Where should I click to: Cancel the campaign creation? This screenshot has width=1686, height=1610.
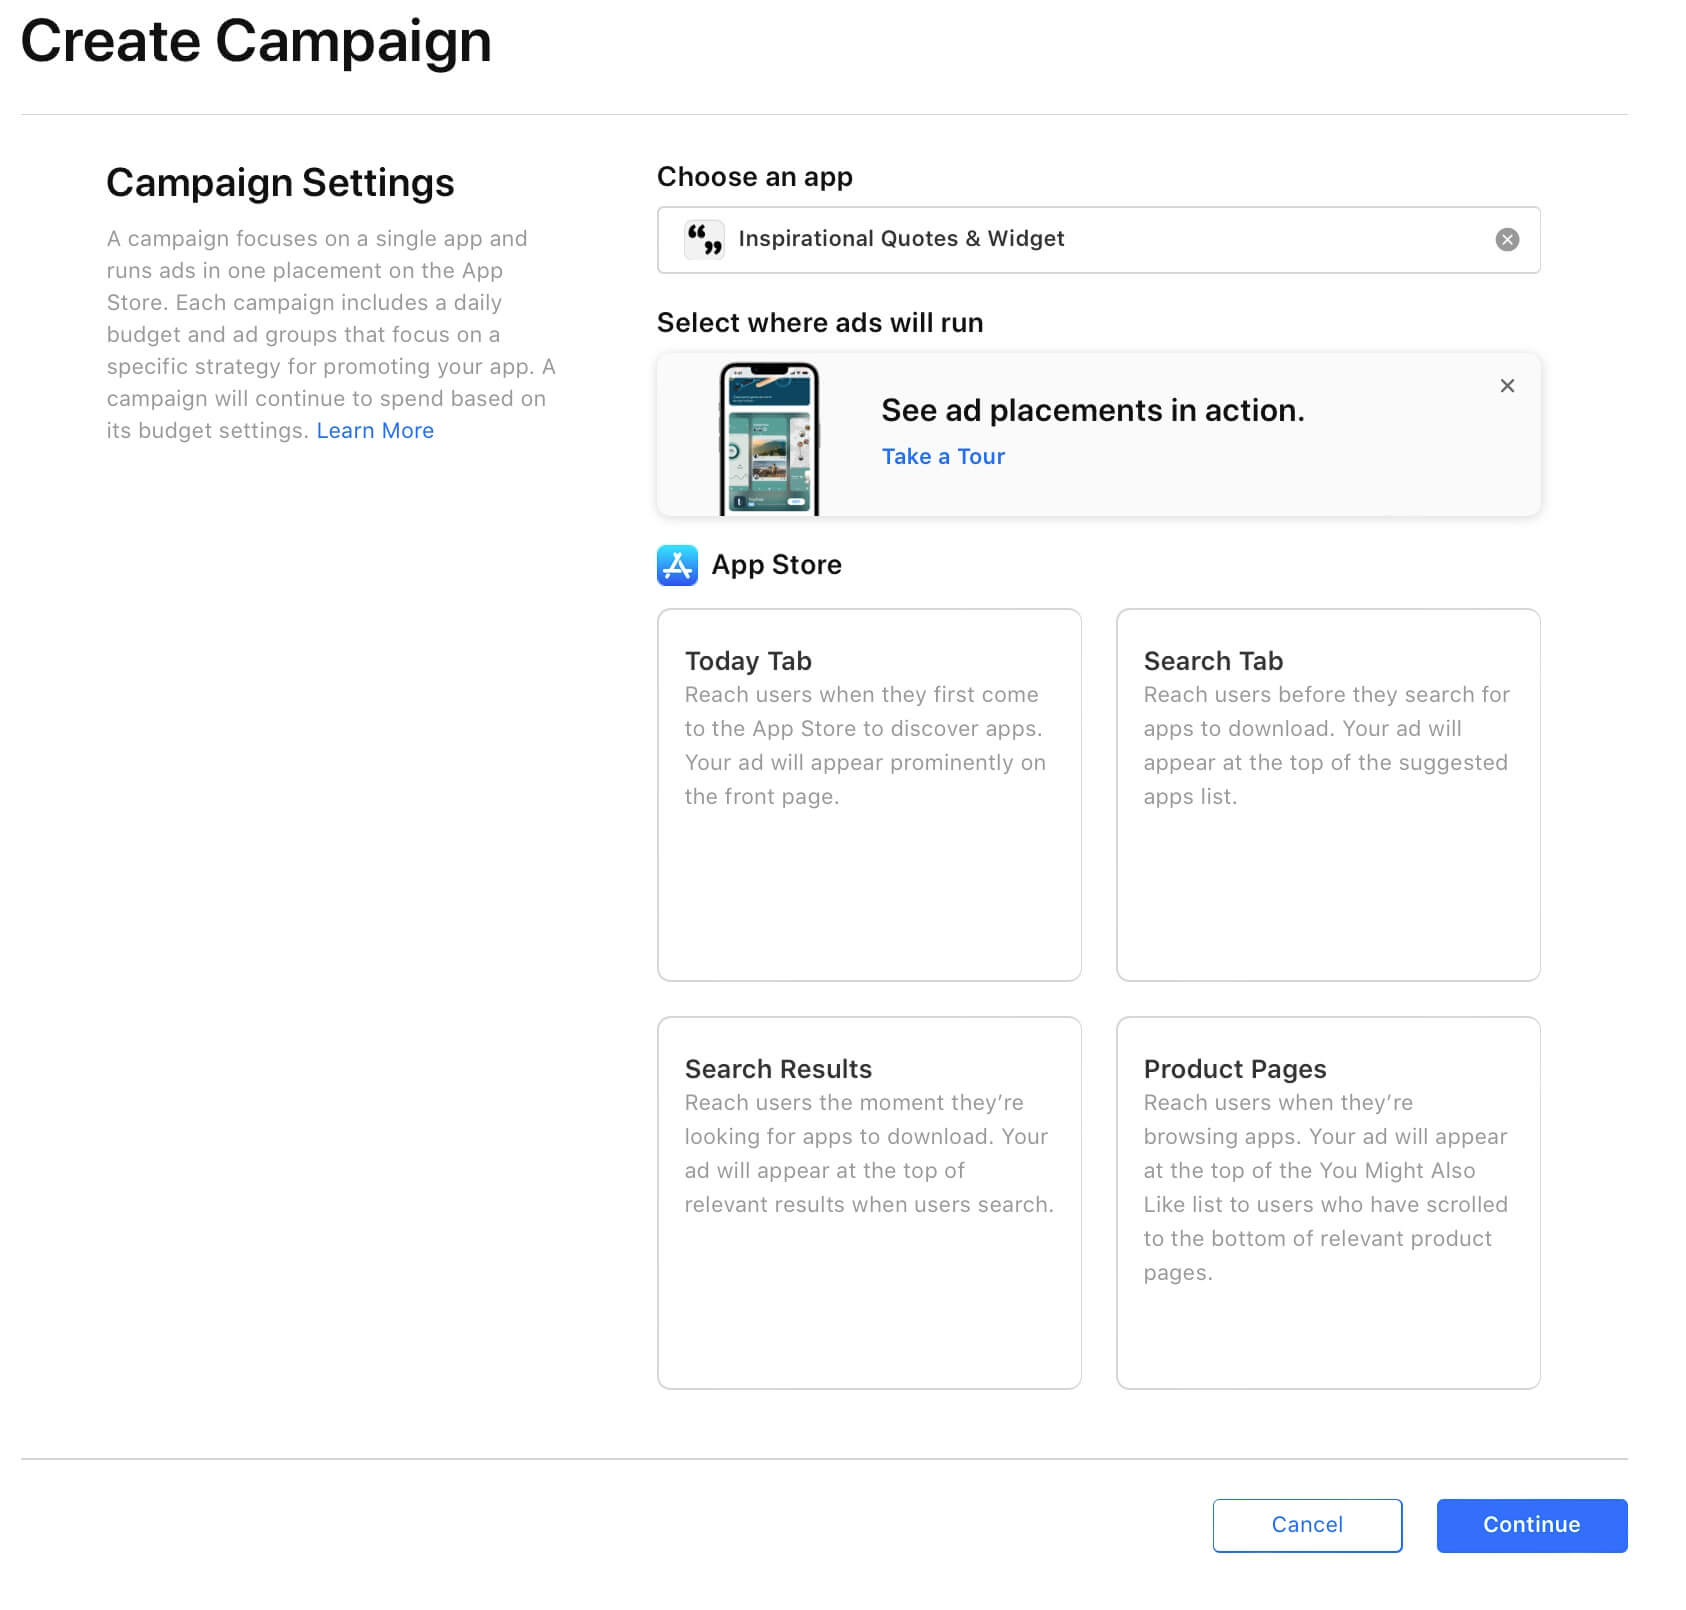click(x=1306, y=1525)
